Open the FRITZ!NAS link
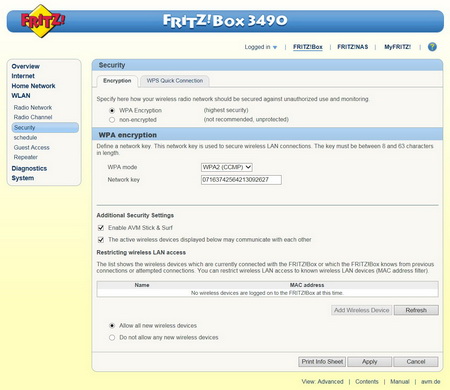The width and height of the screenshot is (450, 390). tap(353, 47)
